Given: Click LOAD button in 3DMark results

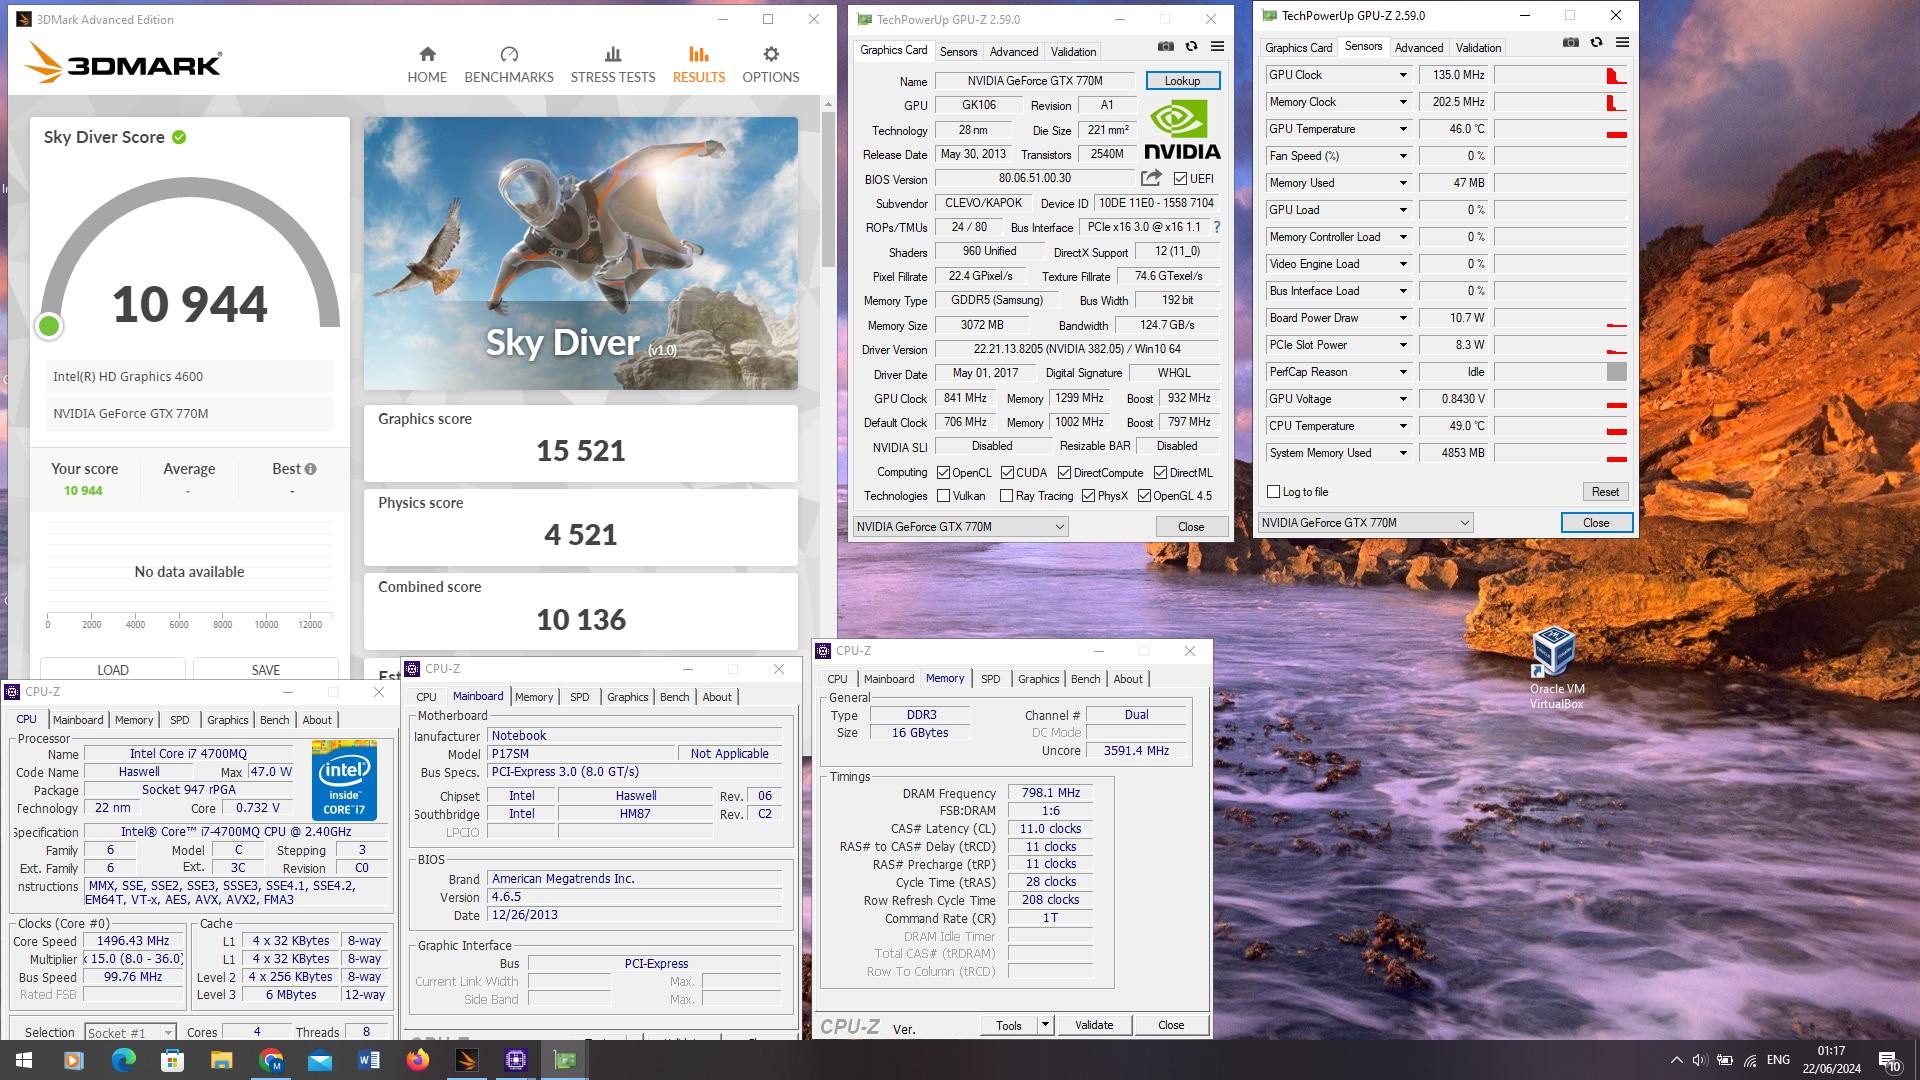Looking at the screenshot, I should [113, 669].
